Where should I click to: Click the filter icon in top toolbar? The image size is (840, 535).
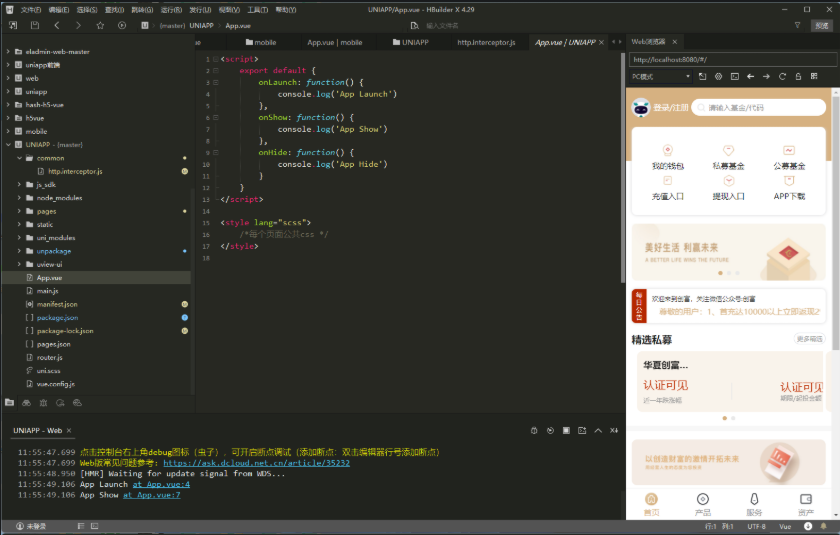[x=797, y=25]
